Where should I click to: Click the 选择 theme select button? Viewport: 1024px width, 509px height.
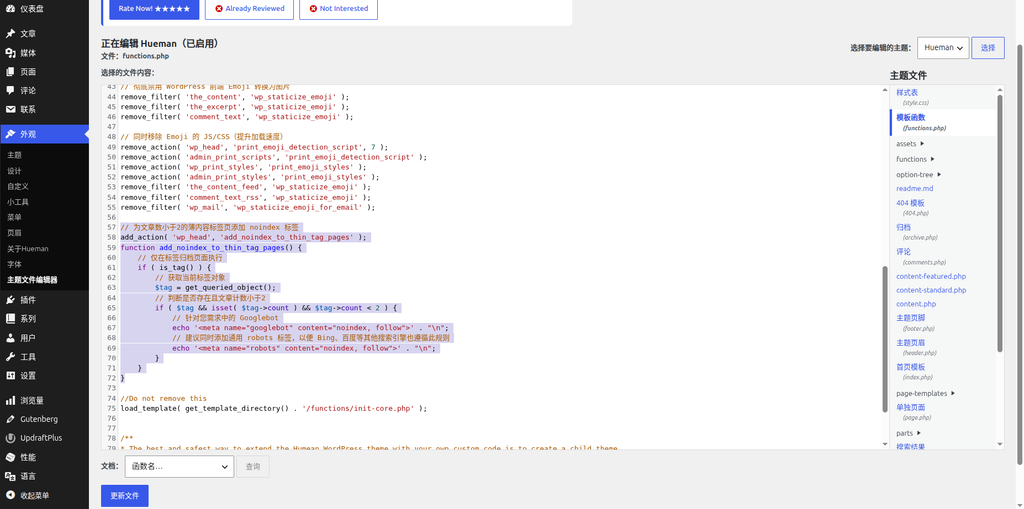[x=988, y=48]
